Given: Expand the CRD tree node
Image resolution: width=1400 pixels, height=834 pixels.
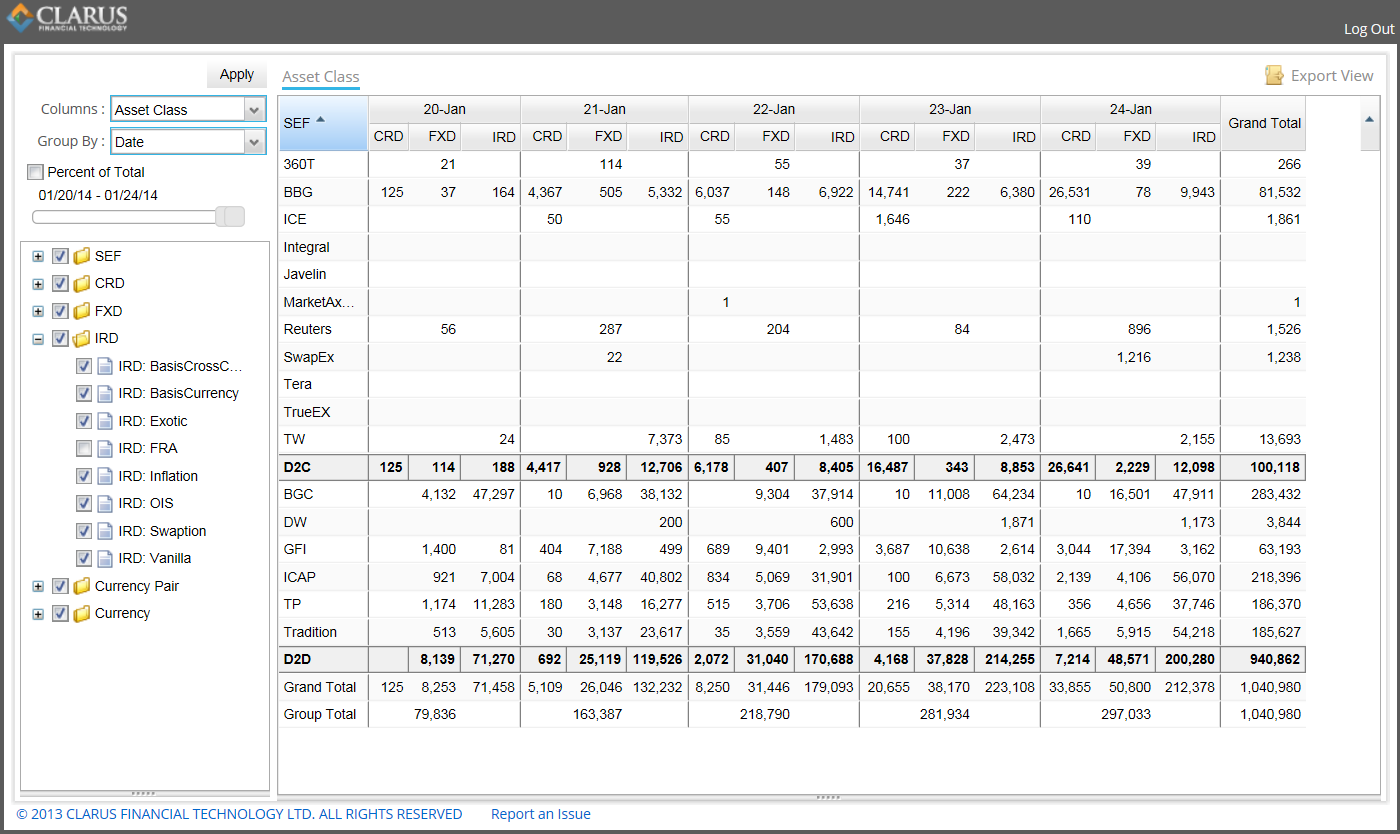Looking at the screenshot, I should 38,283.
